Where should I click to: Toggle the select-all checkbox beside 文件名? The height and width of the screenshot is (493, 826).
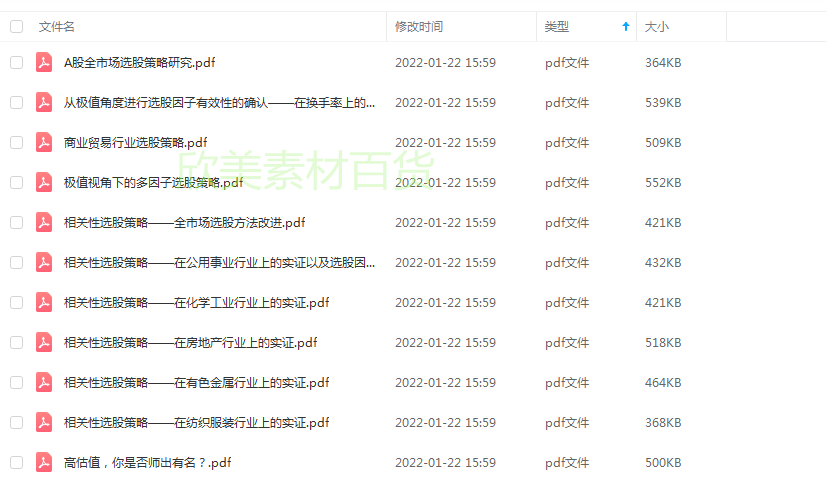coord(16,26)
